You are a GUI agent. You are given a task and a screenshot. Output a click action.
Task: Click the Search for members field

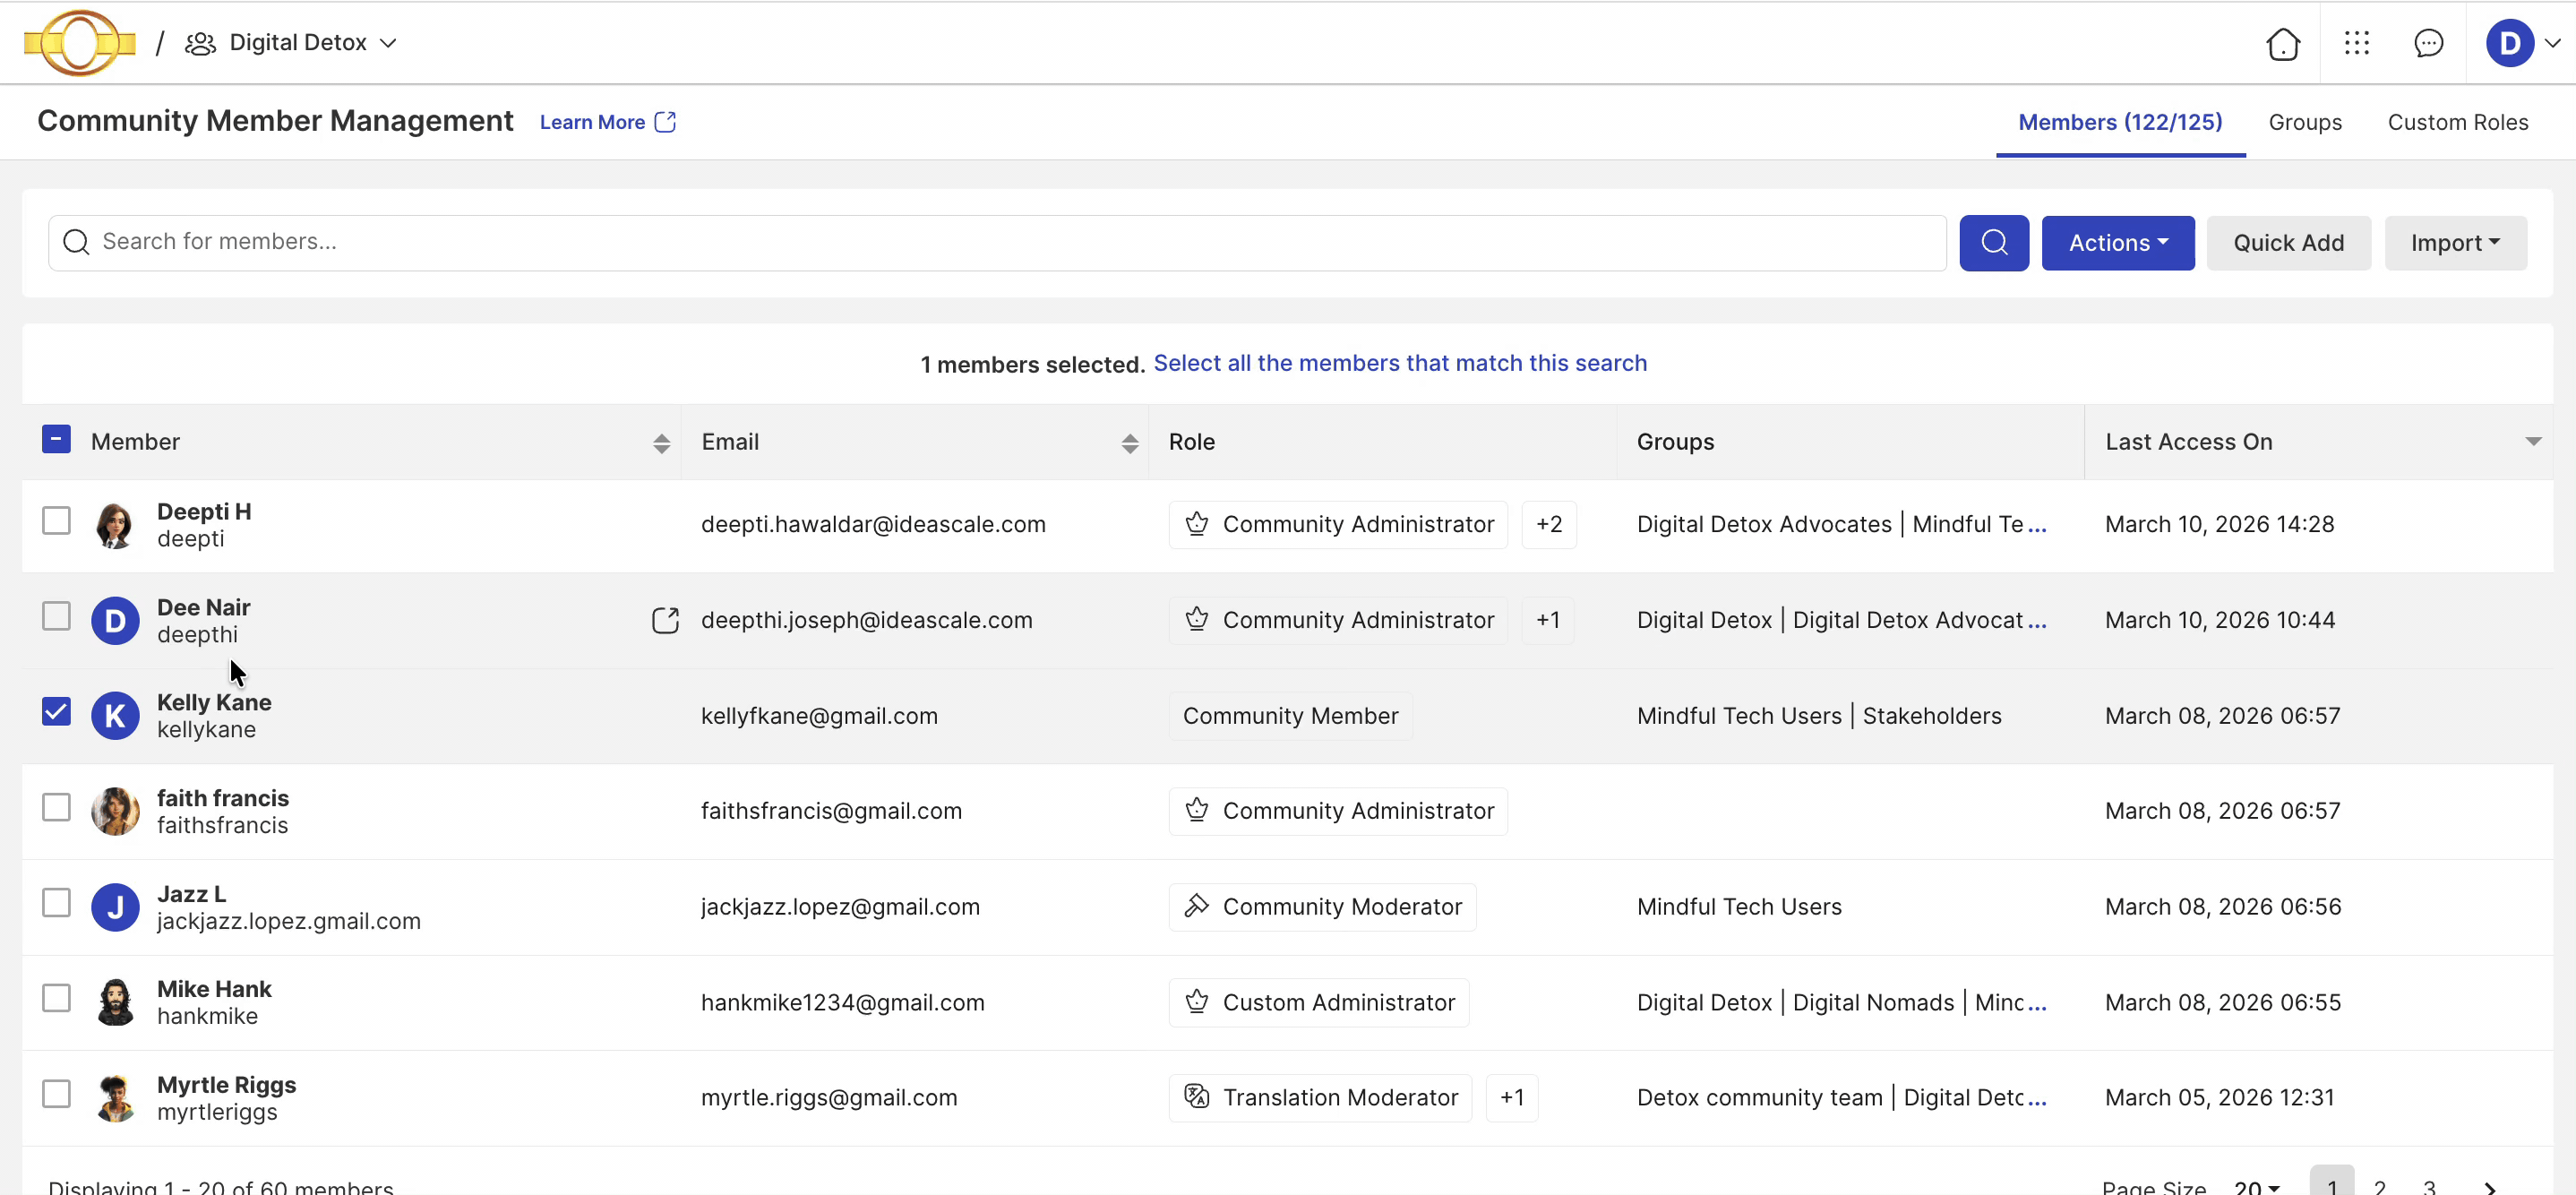(1000, 242)
